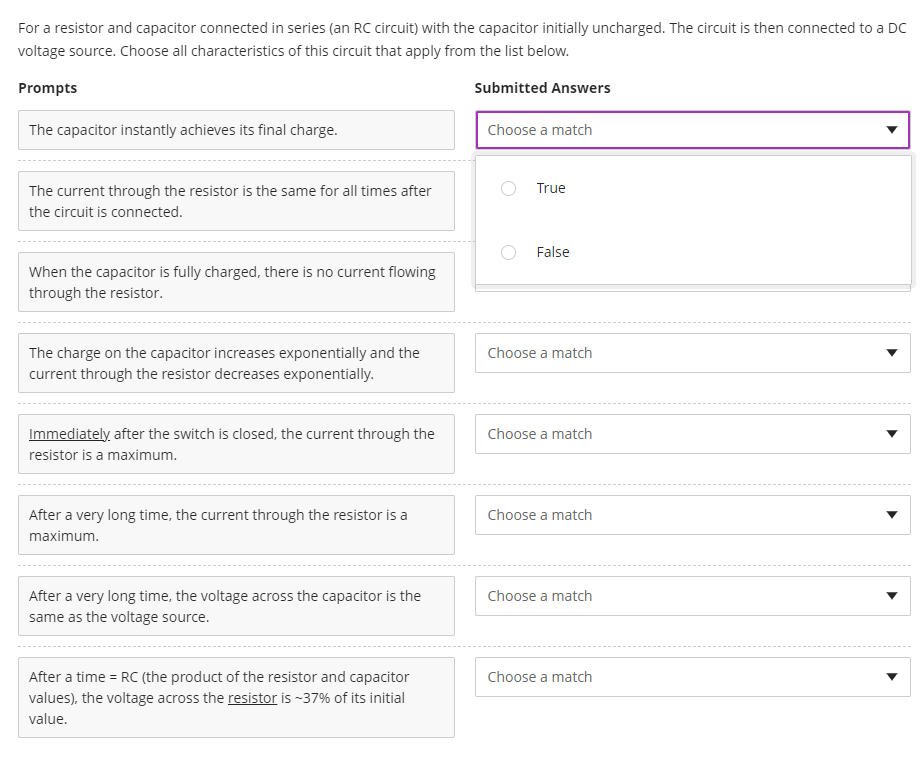The image size is (924, 758).
Task: Click the 'Submitted Answers' column heading
Action: tap(542, 88)
